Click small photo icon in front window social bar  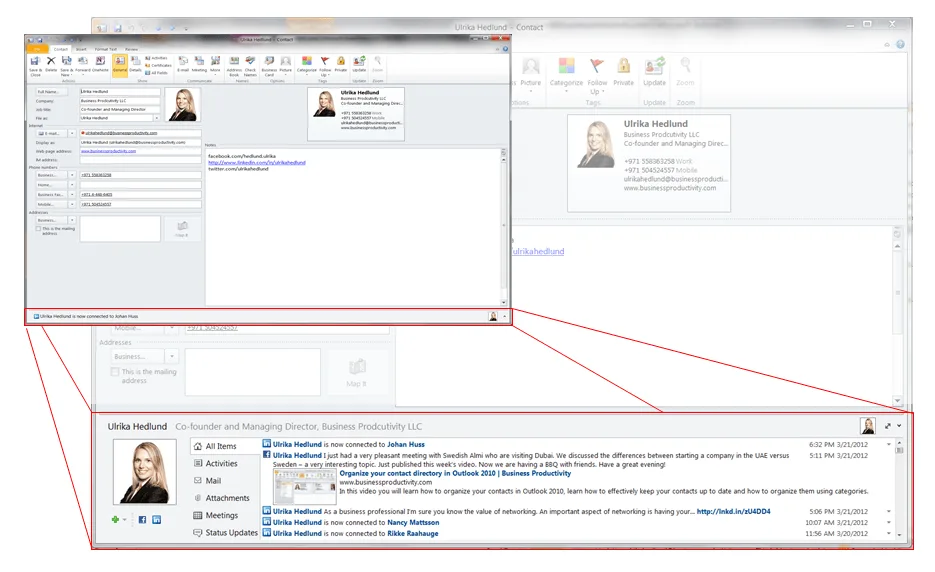click(x=493, y=316)
